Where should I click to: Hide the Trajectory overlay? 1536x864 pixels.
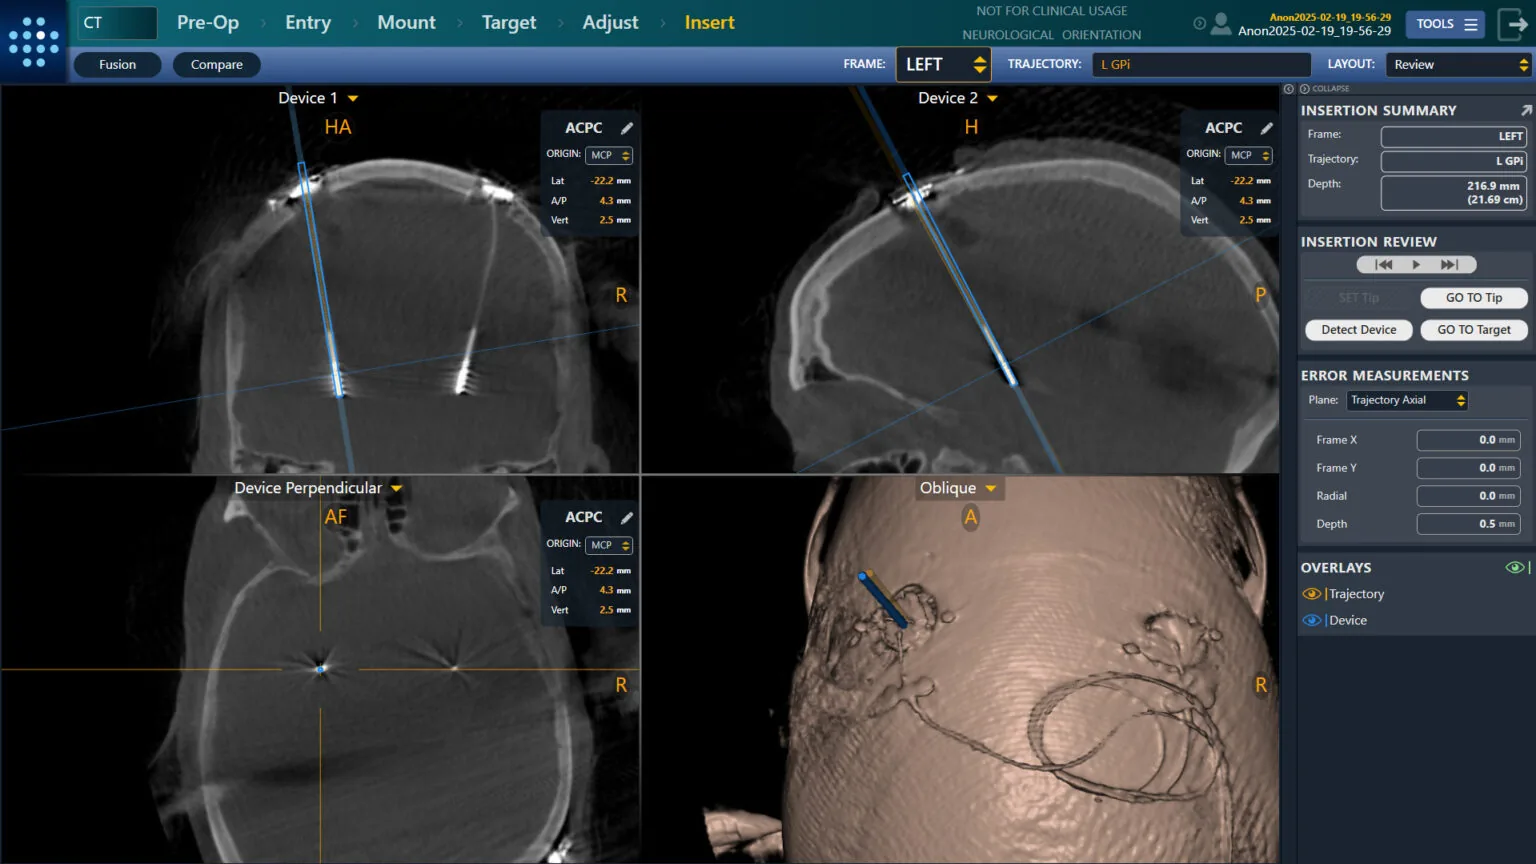coord(1312,593)
